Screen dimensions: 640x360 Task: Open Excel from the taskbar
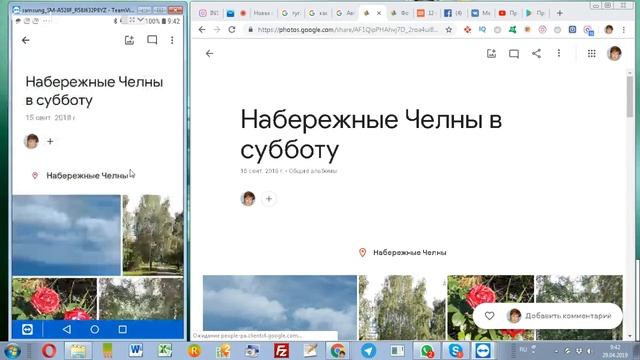tap(165, 351)
